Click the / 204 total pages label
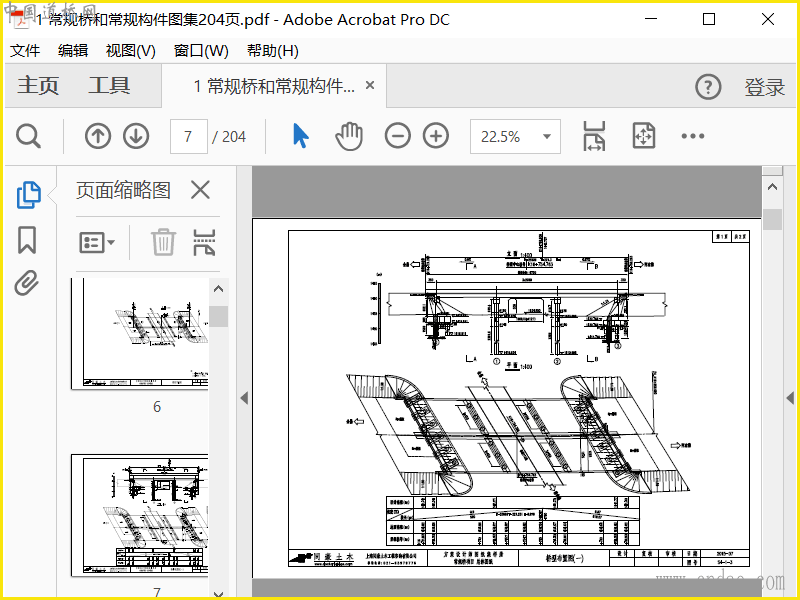 pos(229,137)
